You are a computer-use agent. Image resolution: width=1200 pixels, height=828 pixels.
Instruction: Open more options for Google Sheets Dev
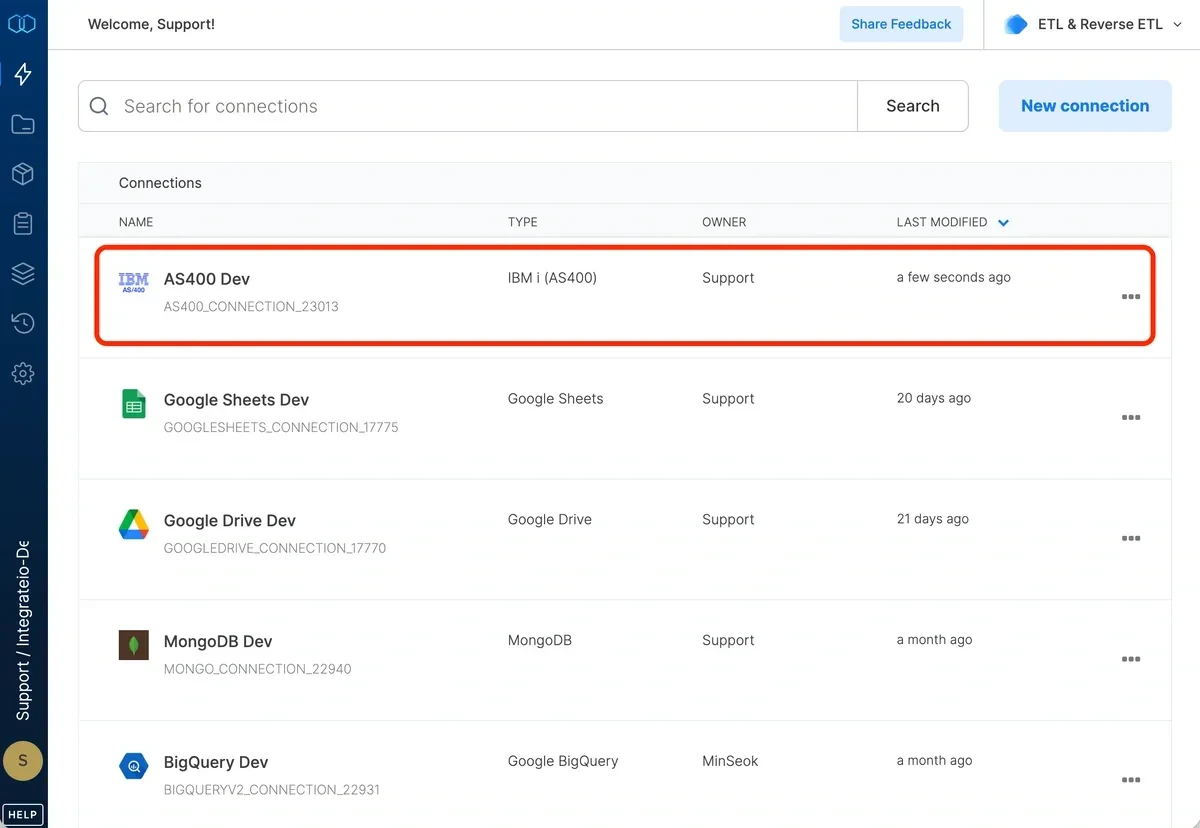tap(1131, 418)
